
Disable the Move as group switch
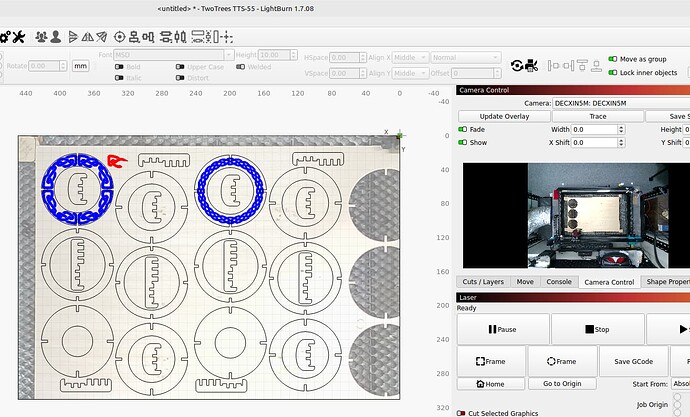(613, 59)
